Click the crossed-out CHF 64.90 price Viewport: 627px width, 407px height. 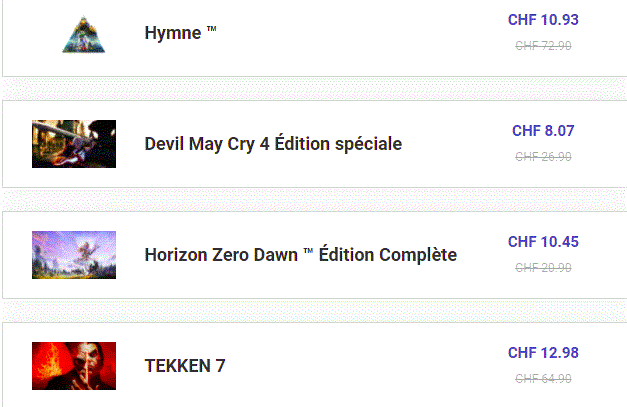543,378
